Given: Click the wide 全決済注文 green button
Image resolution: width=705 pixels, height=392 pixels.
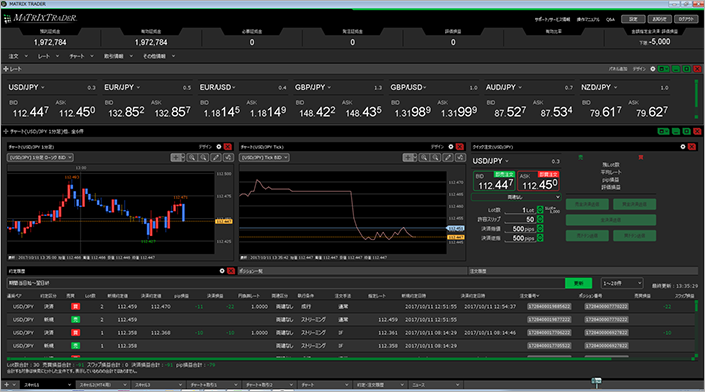Looking at the screenshot, I should (611, 220).
